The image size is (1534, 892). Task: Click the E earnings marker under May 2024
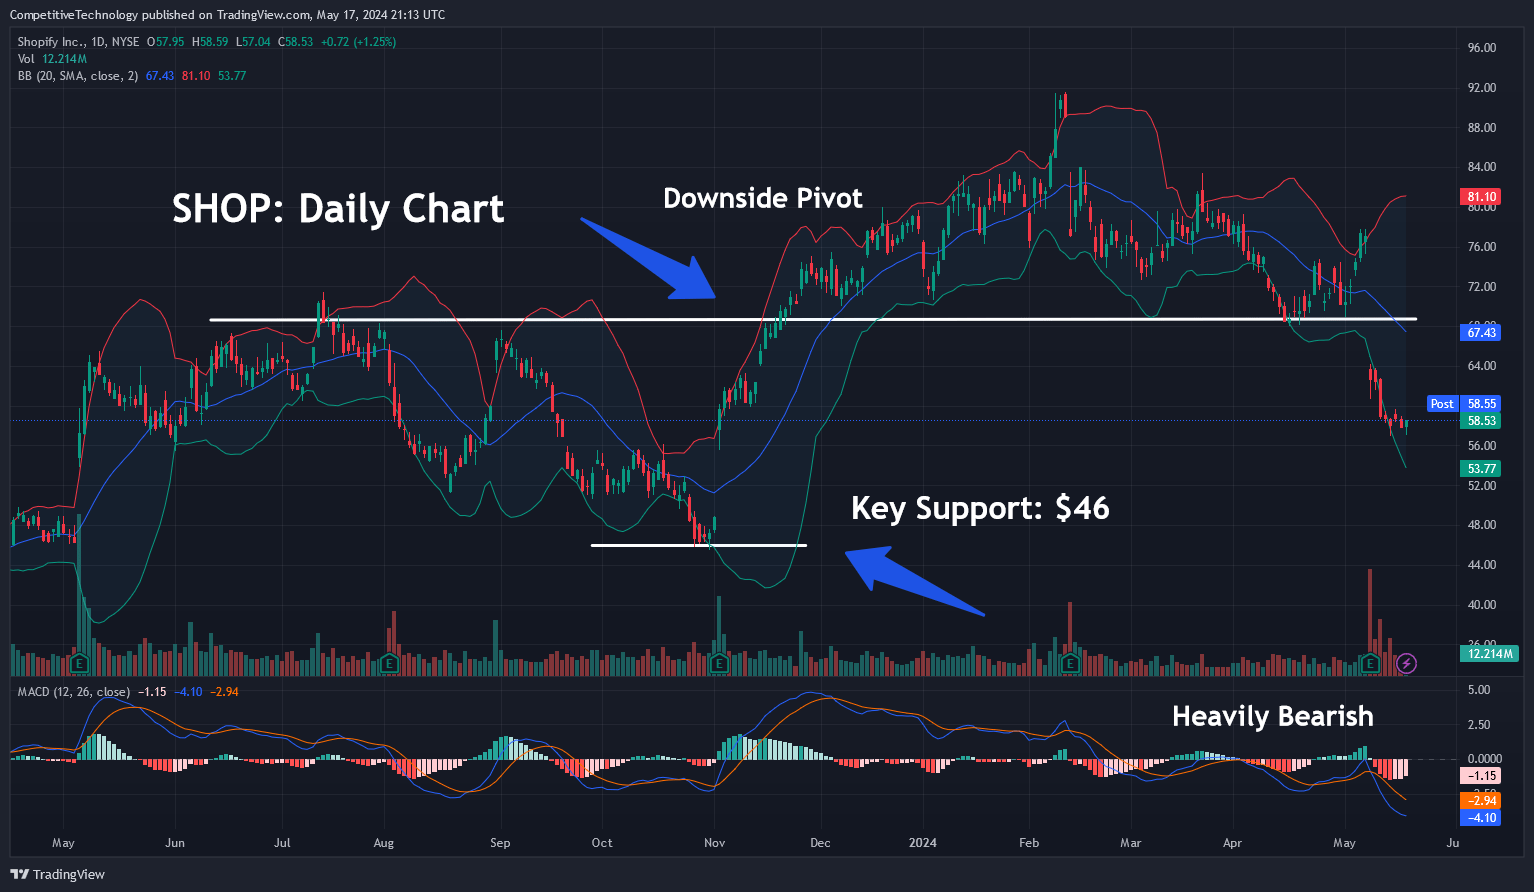[1369, 663]
